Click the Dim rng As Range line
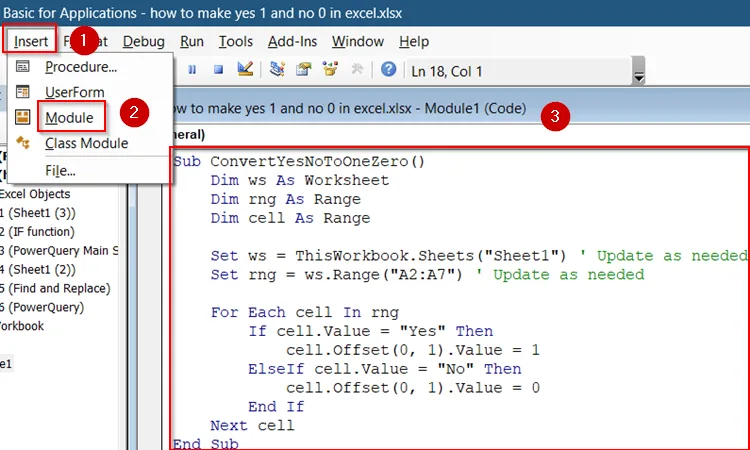This screenshot has width=750, height=450. point(286,199)
